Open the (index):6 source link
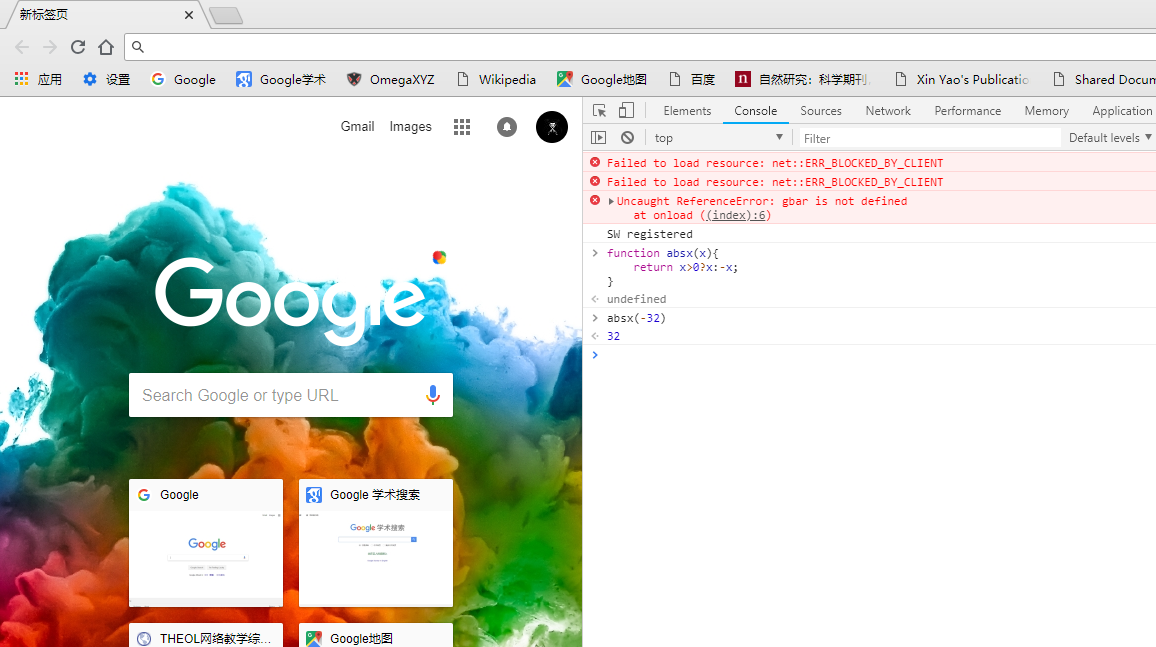This screenshot has width=1156, height=647. click(x=737, y=215)
